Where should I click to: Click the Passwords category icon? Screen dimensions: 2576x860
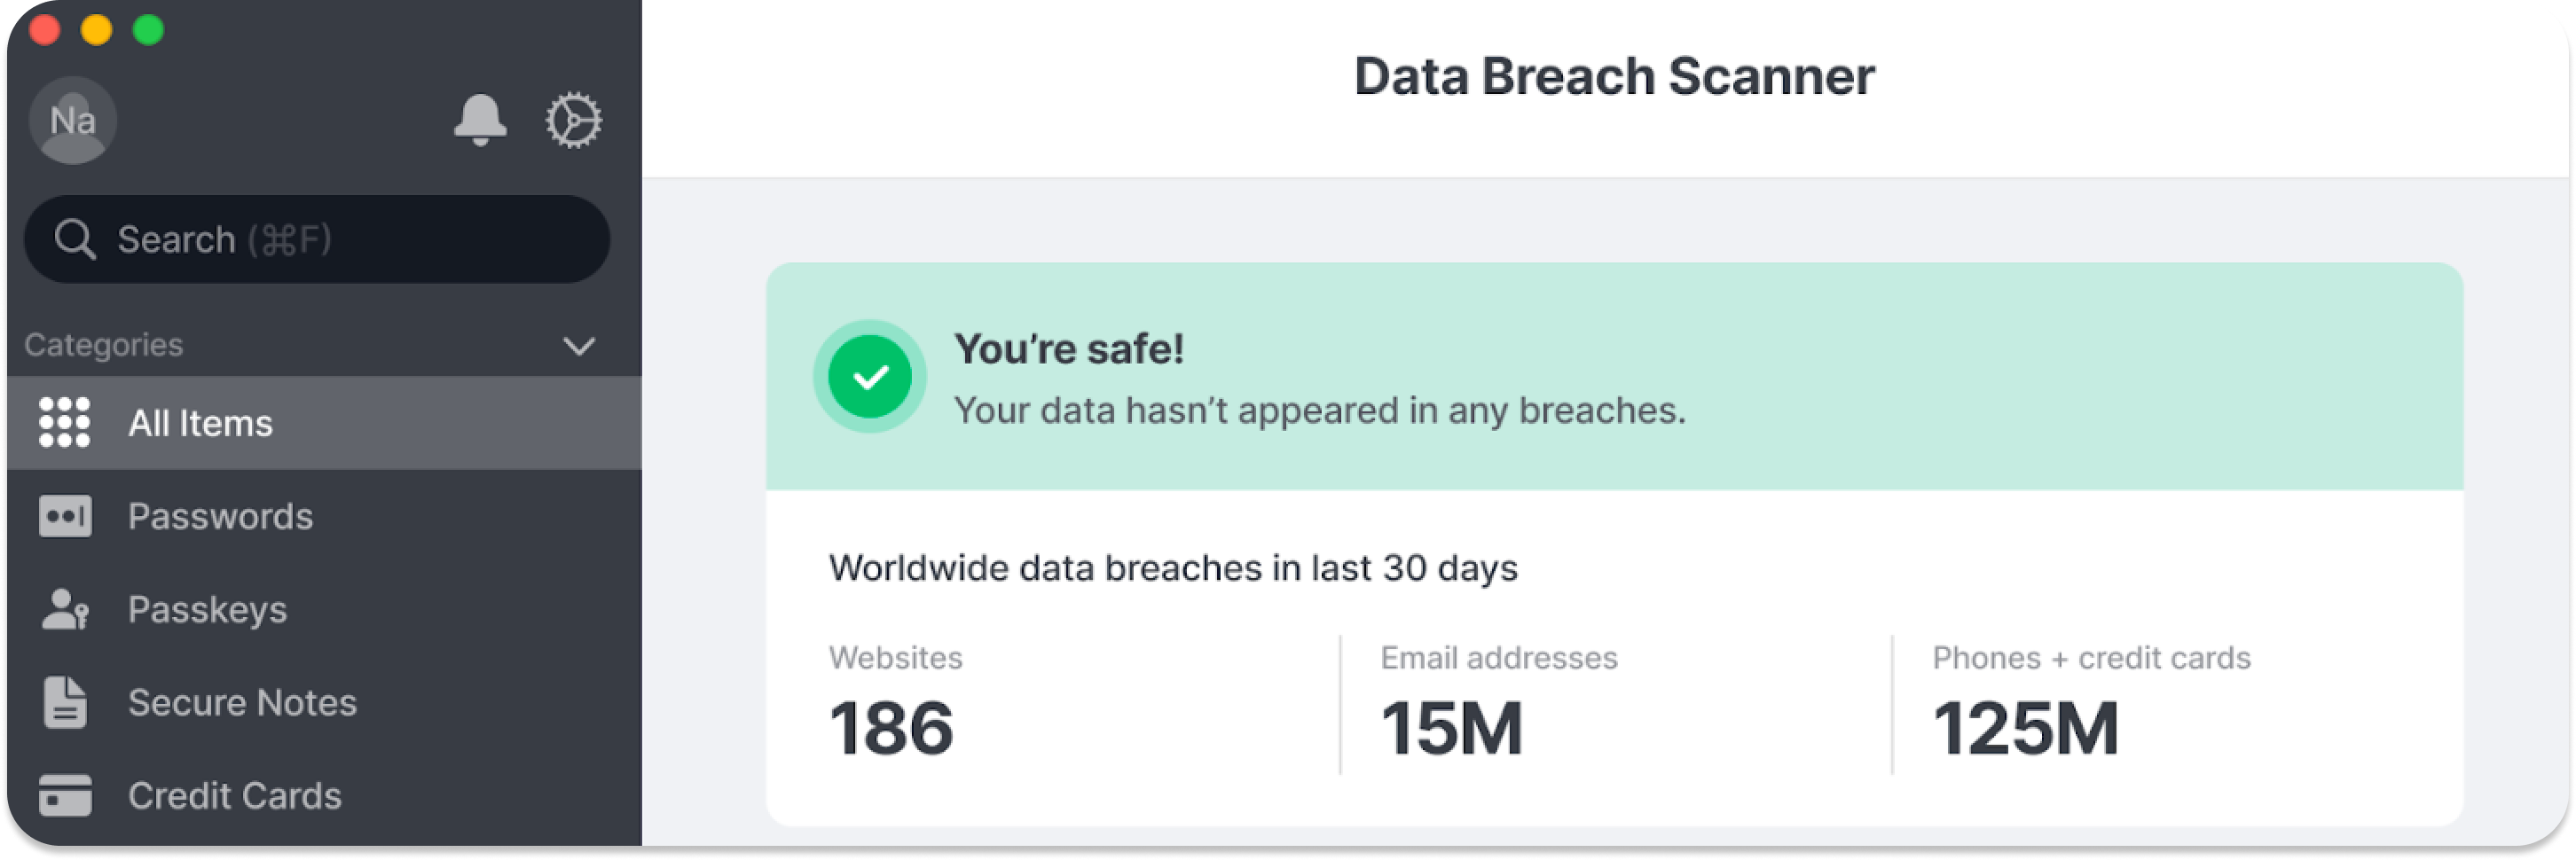tap(65, 516)
